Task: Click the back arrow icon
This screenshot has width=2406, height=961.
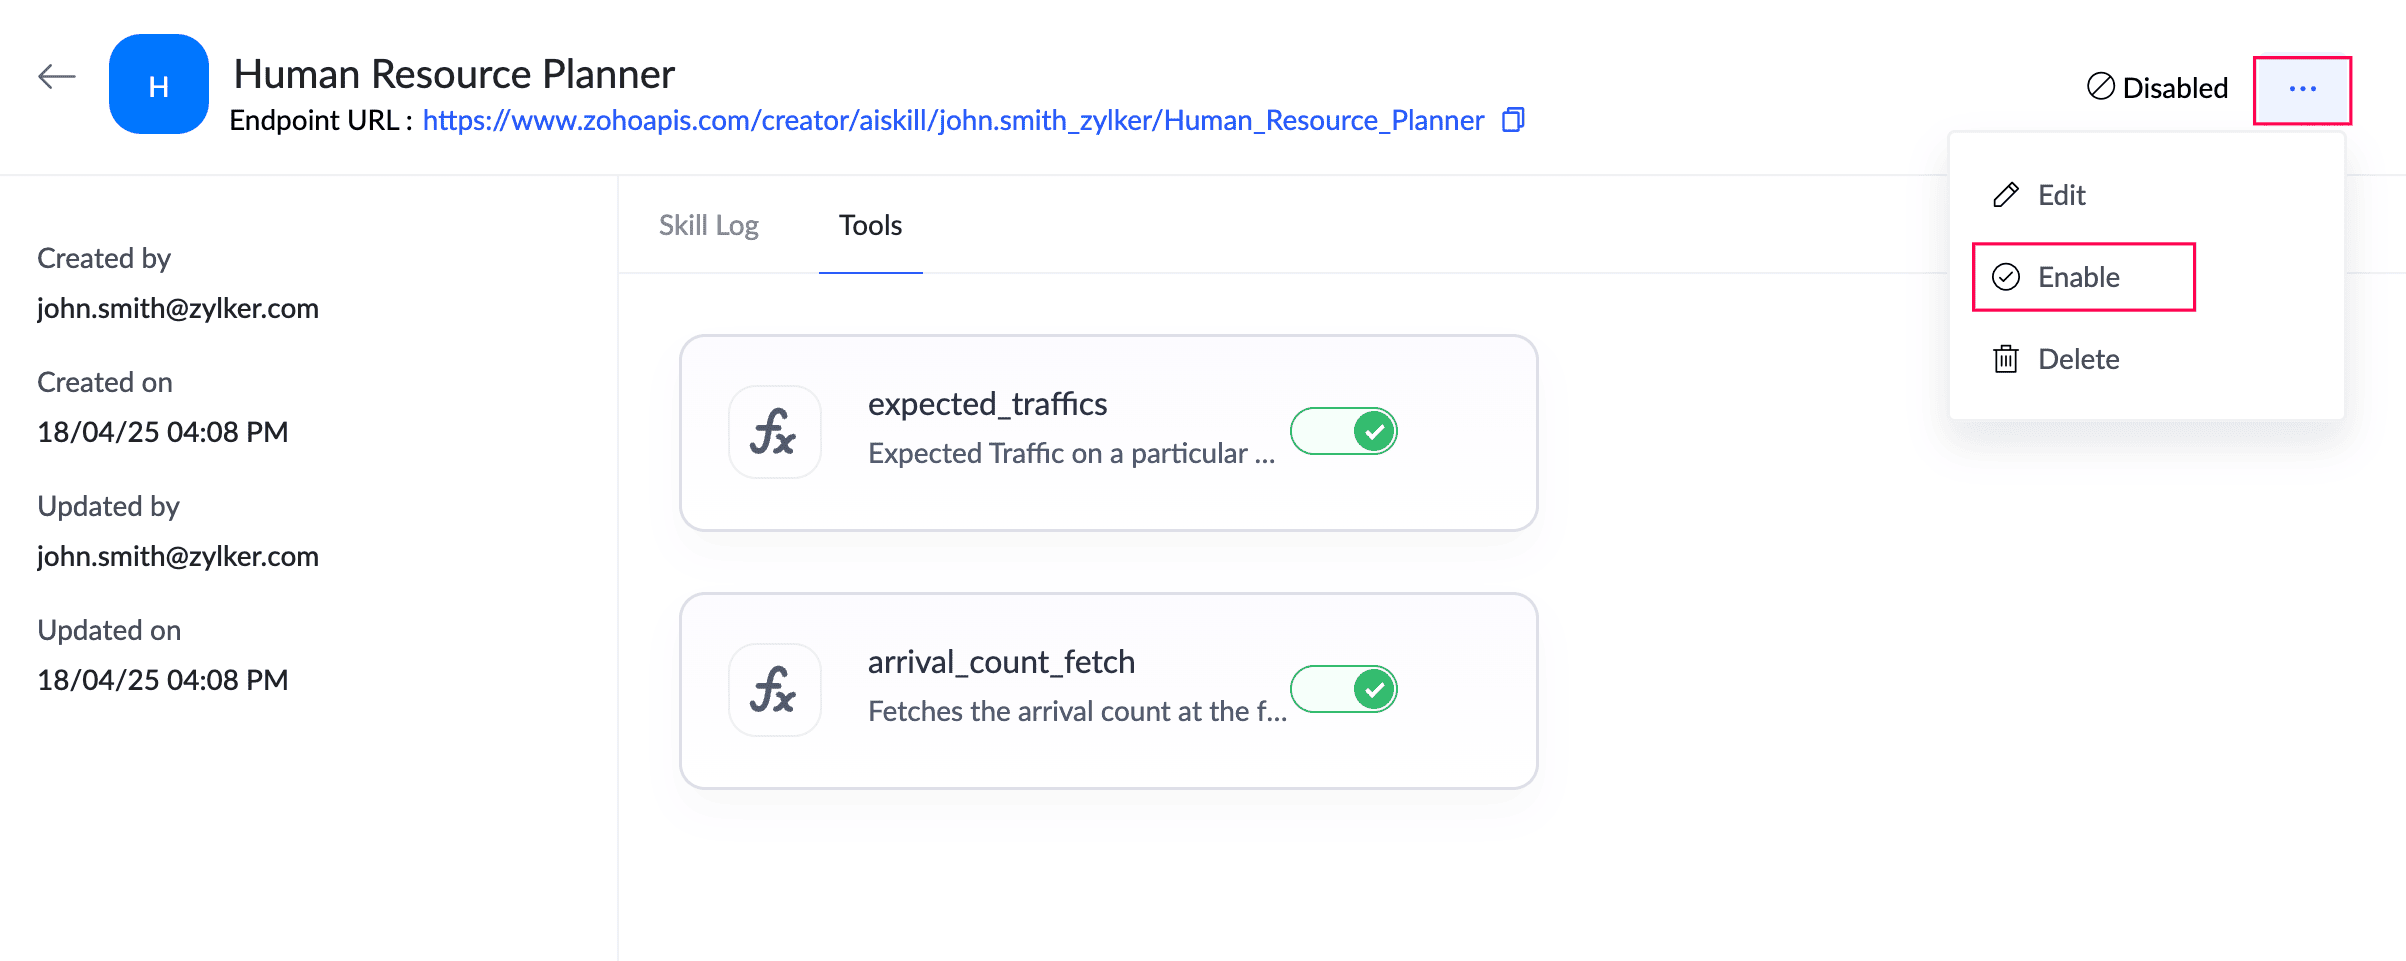Action: (57, 76)
